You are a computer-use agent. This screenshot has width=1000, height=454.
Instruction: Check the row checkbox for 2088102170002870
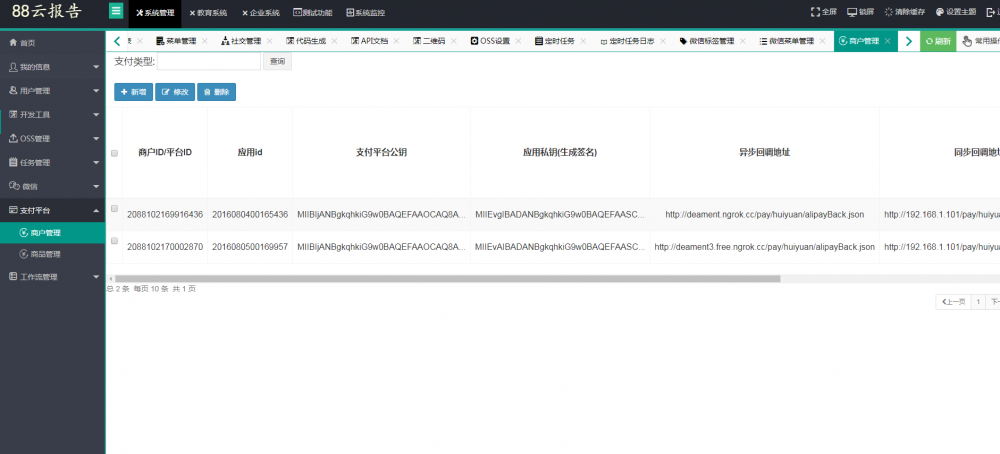pos(114,240)
